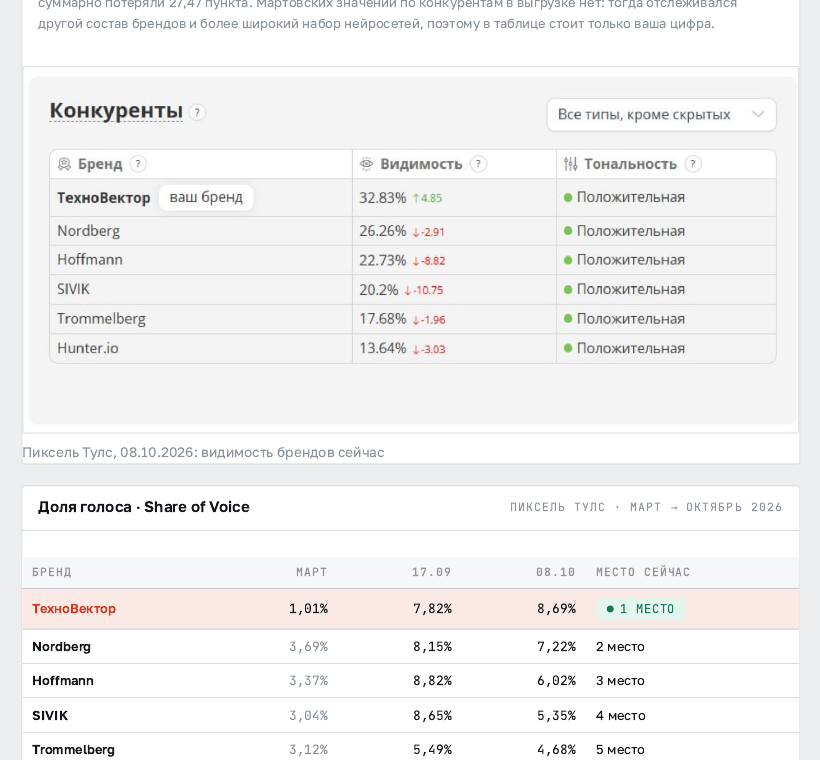The width and height of the screenshot is (820, 760).
Task: Select Nordberg in the competitors table
Action: [x=88, y=231]
